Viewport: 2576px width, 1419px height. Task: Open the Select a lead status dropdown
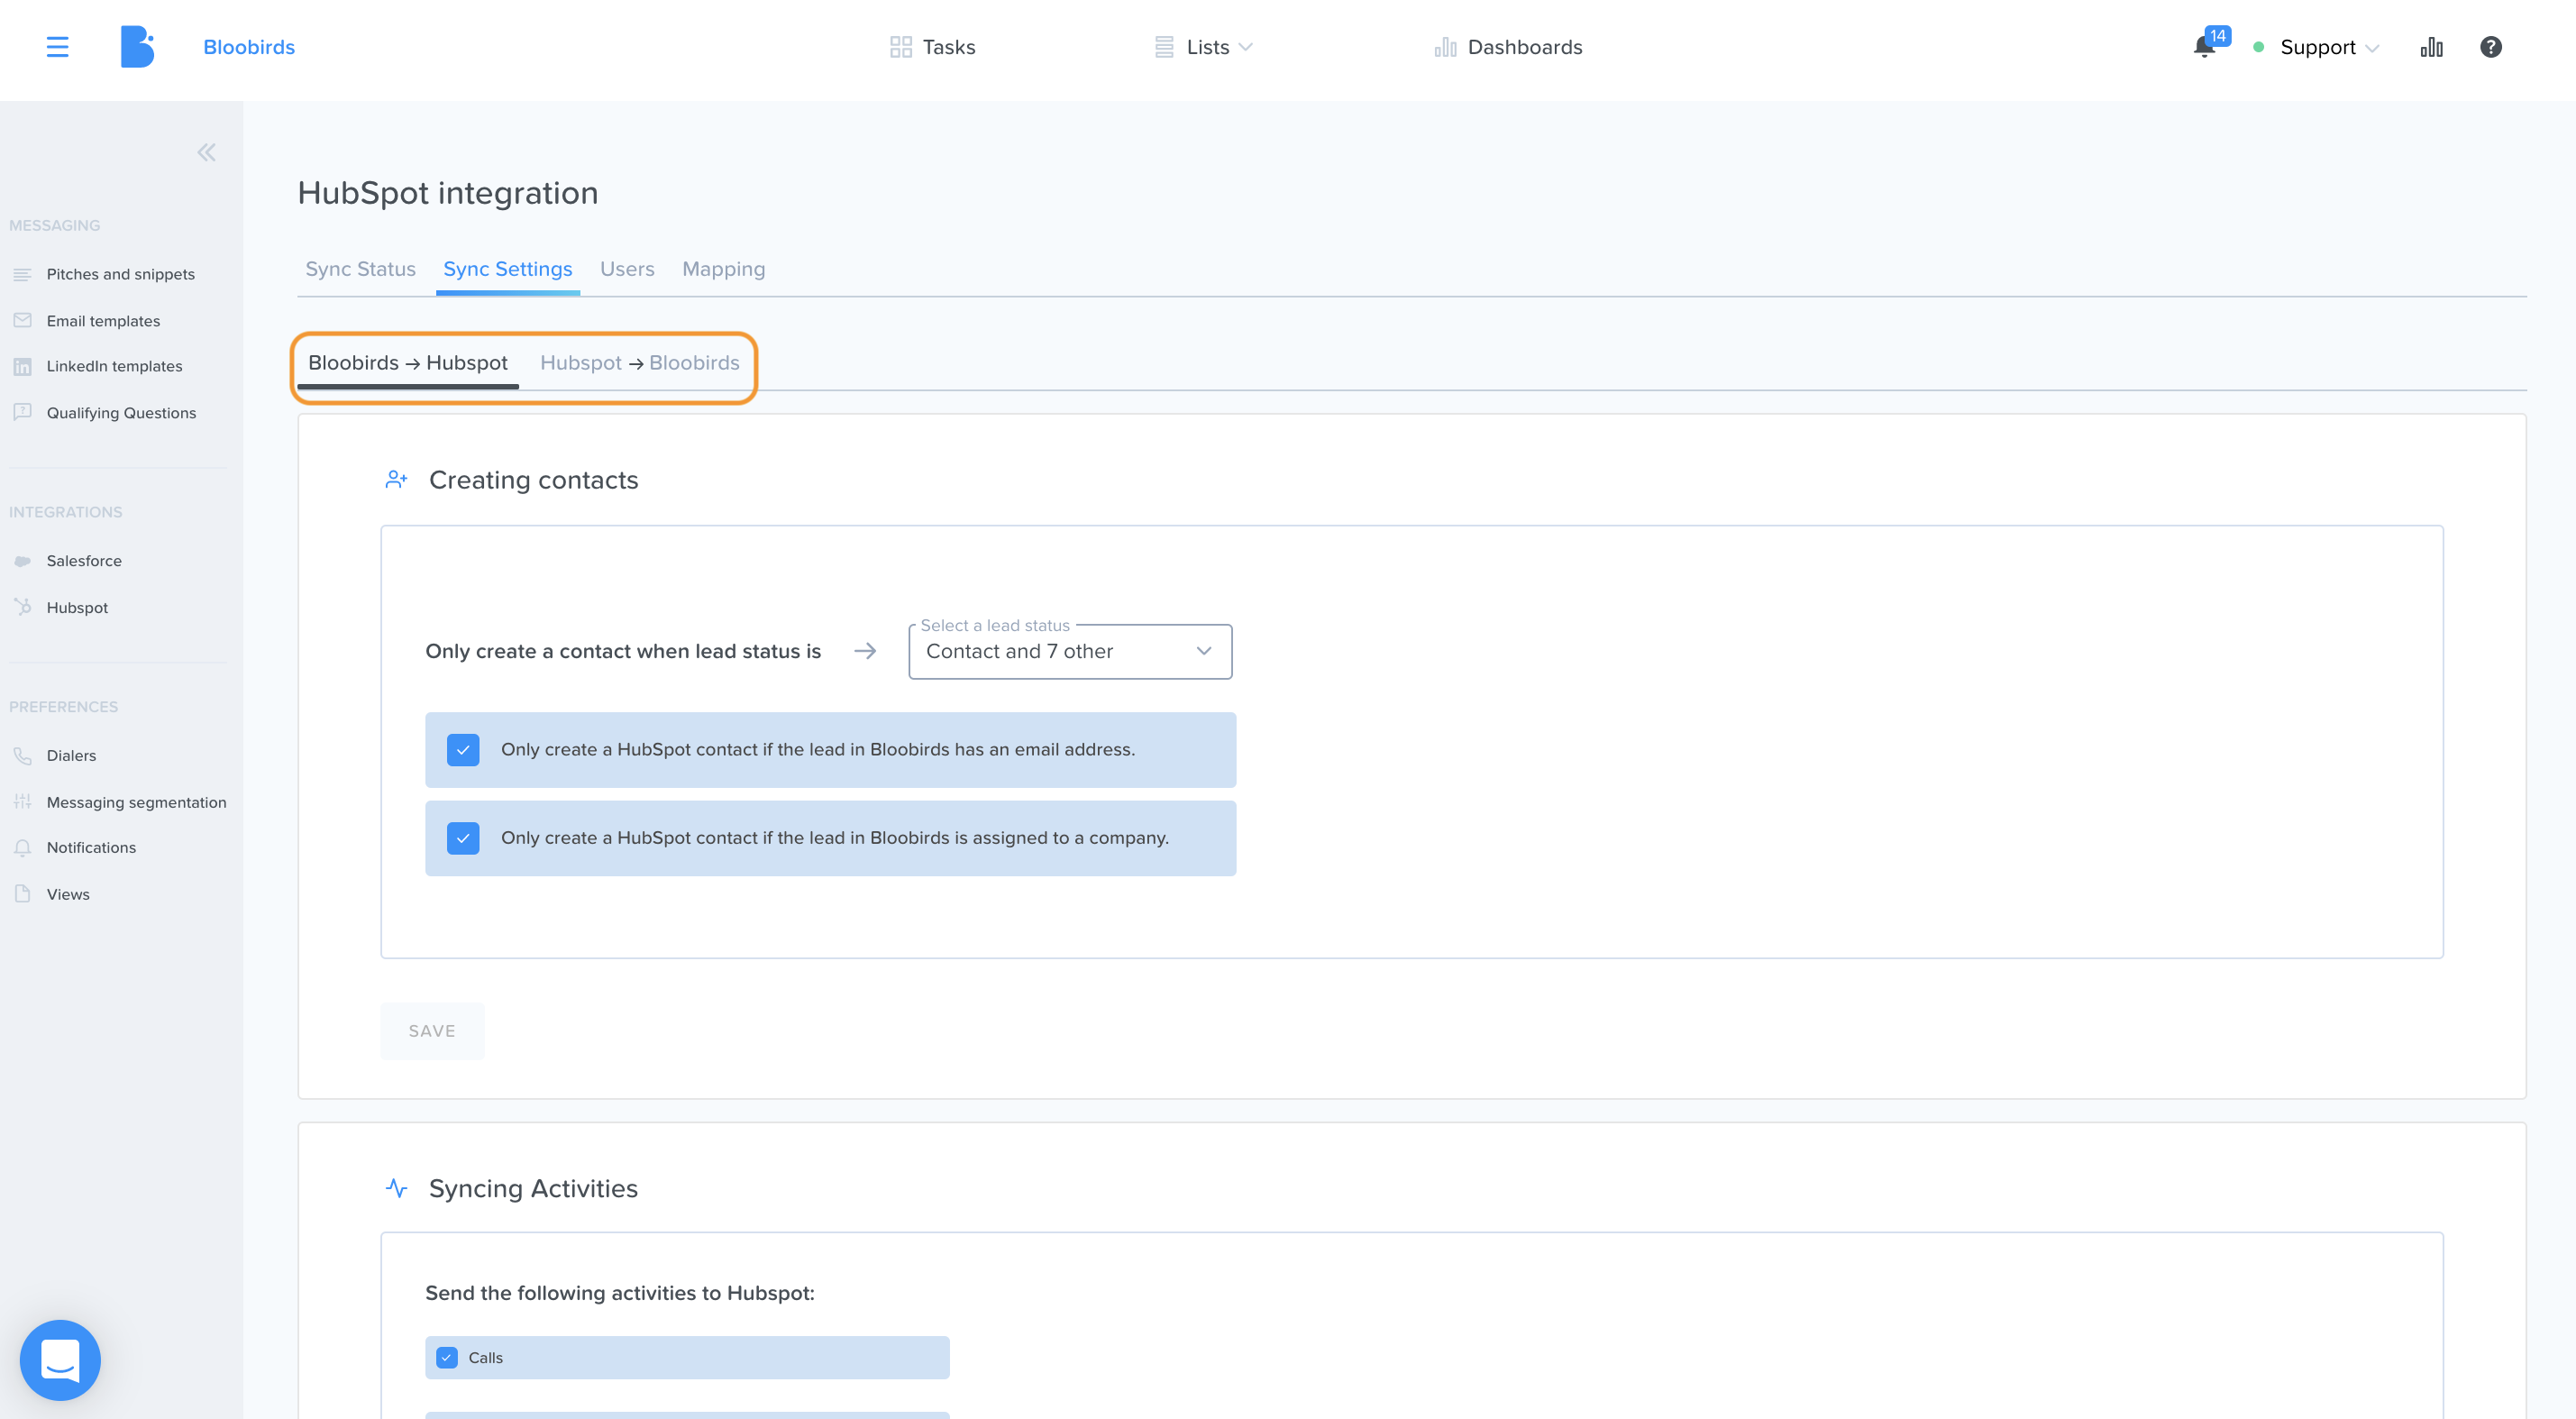(x=1070, y=652)
